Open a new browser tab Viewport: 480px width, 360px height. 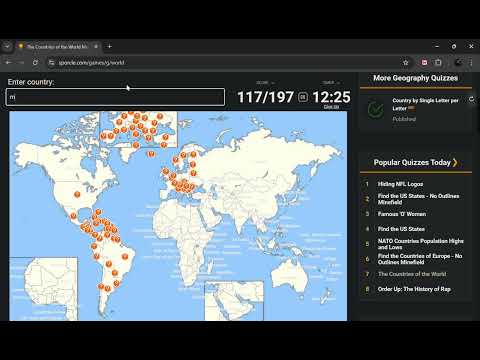(109, 46)
